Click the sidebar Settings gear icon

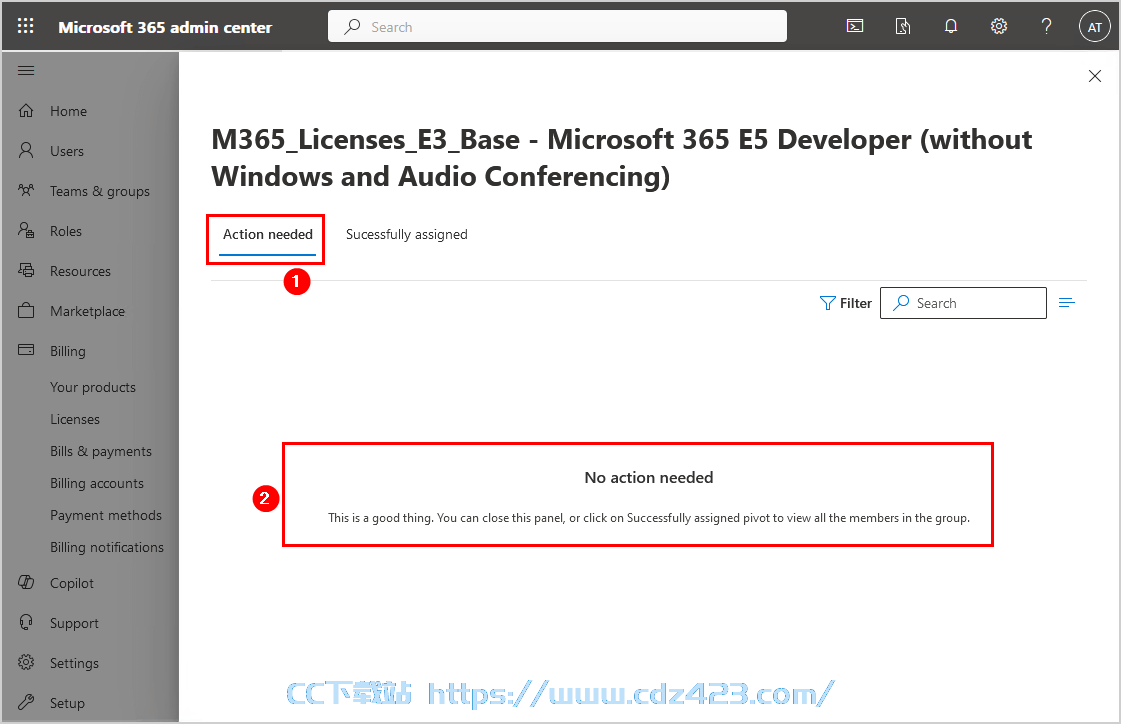click(x=26, y=663)
